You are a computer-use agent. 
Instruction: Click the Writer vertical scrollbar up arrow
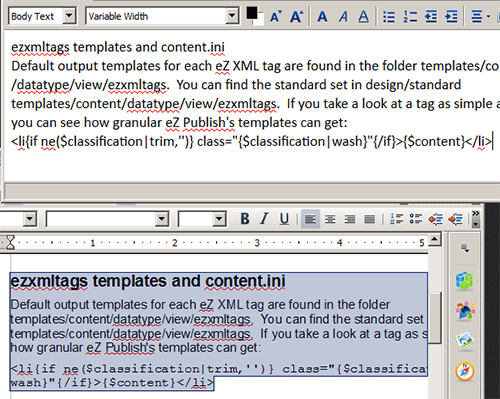(435, 239)
